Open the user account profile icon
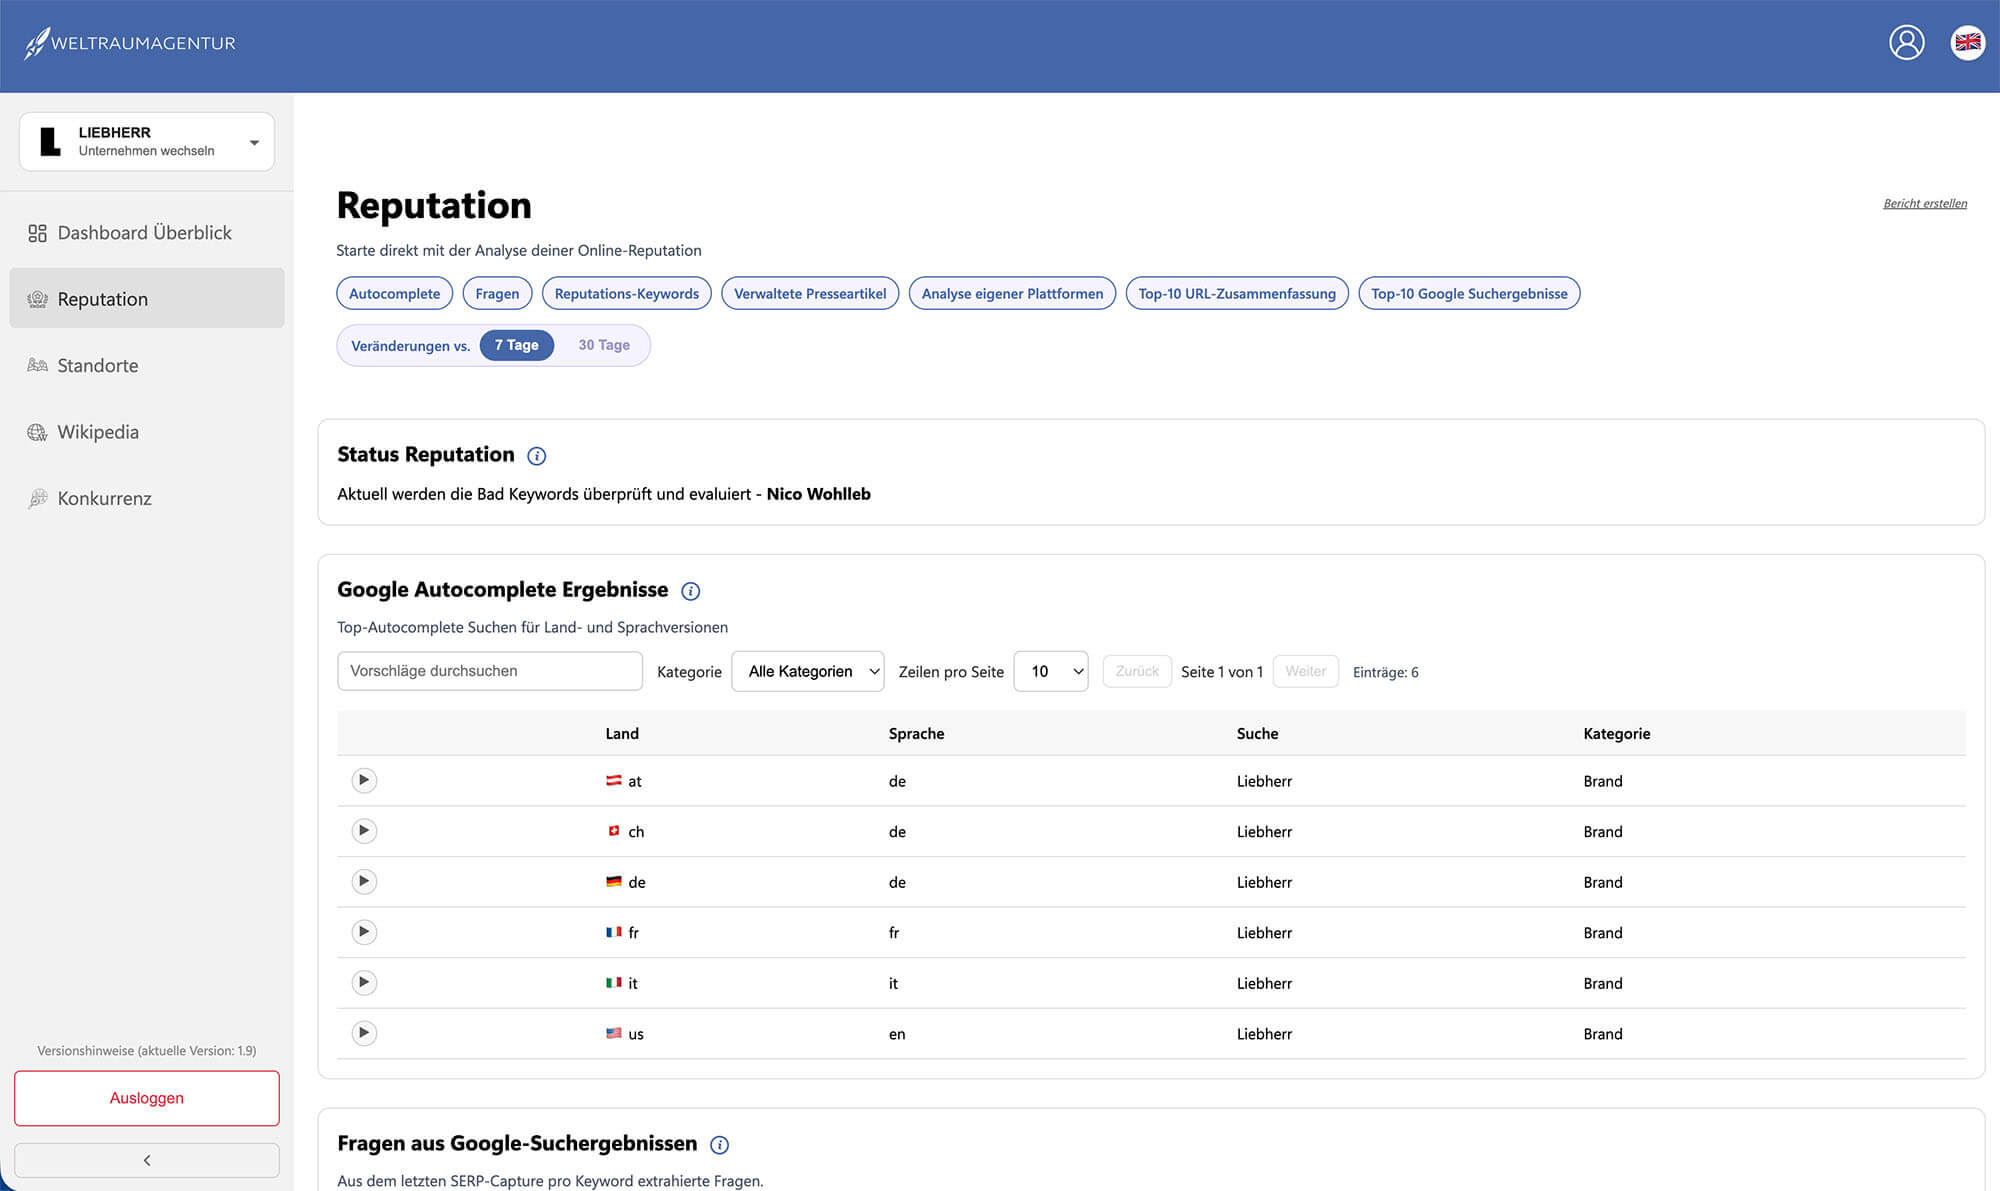2000x1191 pixels. [x=1906, y=42]
